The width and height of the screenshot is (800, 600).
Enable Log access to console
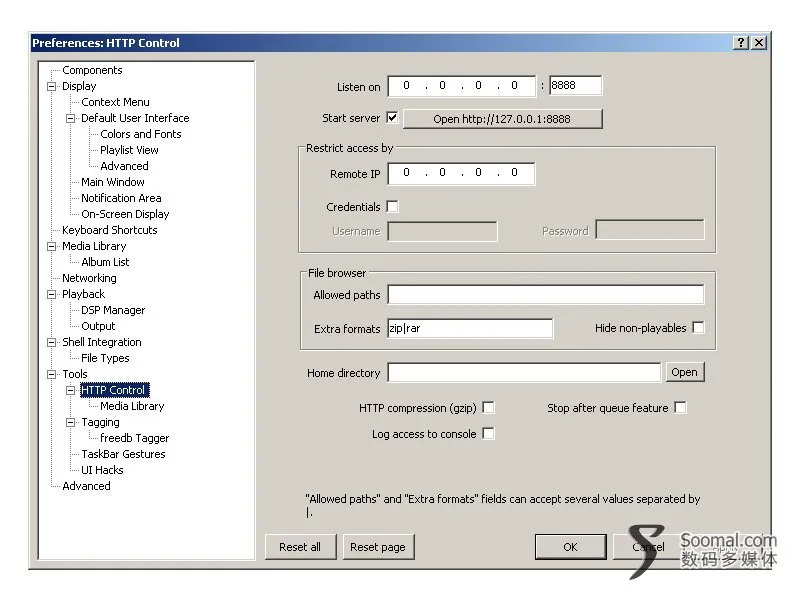pos(488,434)
